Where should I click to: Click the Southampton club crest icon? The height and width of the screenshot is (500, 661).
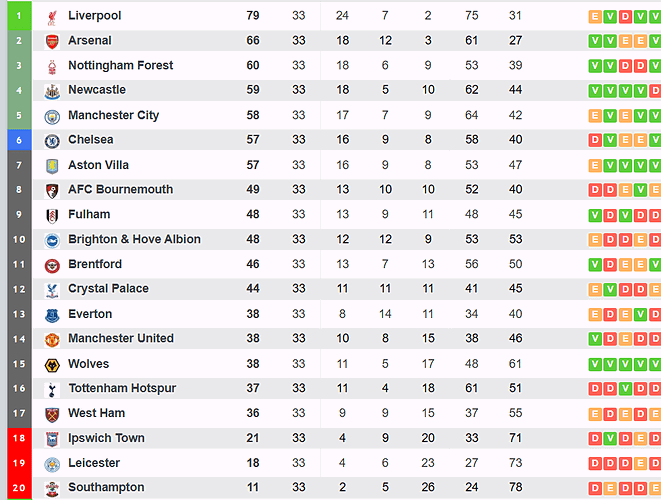[x=52, y=489]
